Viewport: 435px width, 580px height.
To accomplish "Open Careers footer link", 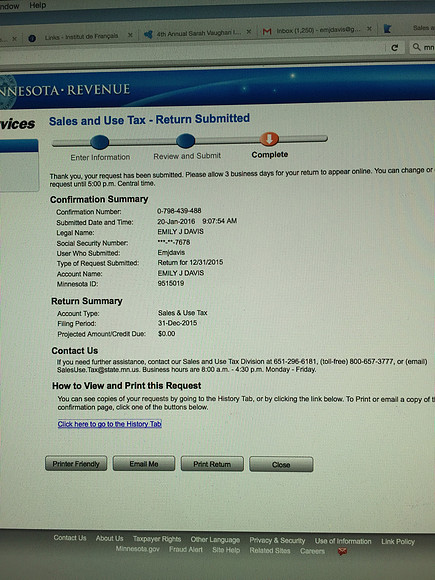I will pyautogui.click(x=312, y=551).
